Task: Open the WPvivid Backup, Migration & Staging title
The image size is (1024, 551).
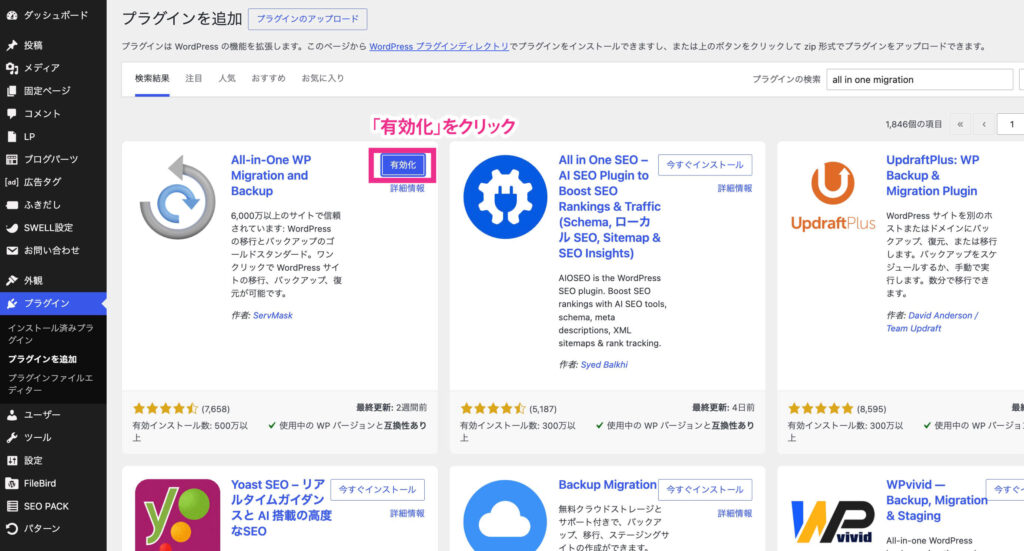Action: click(936, 500)
